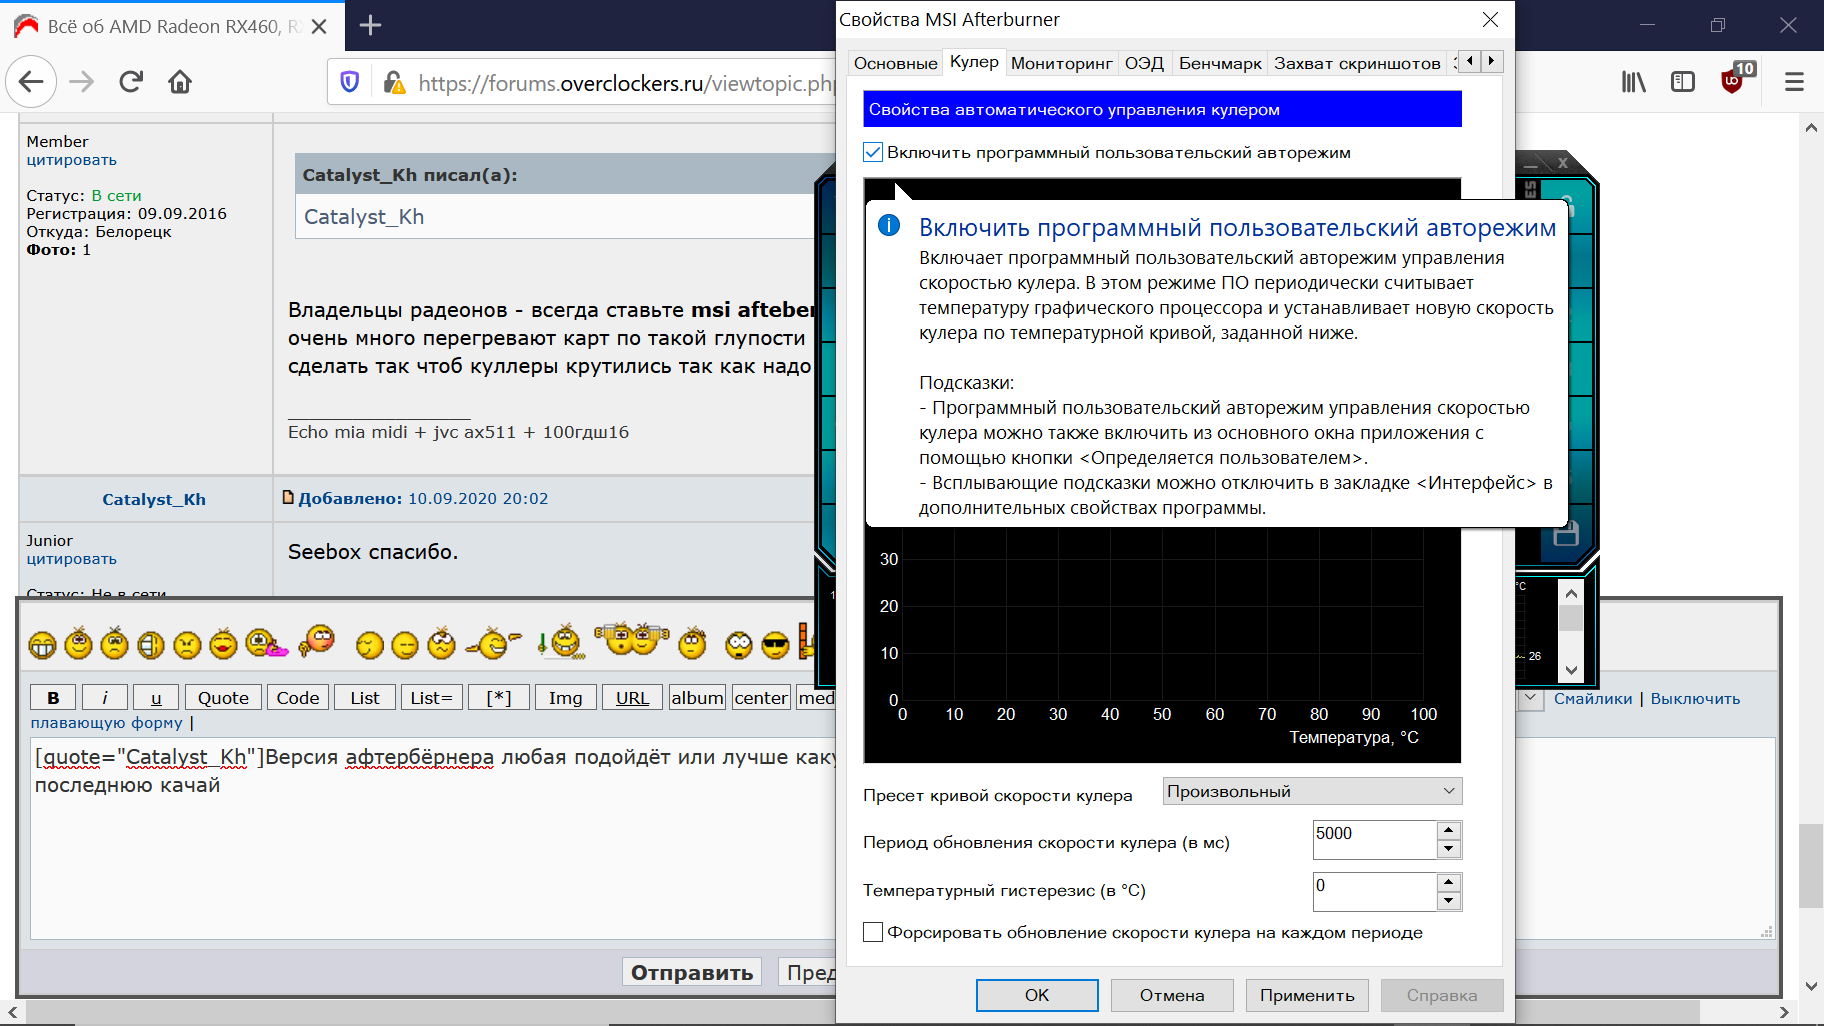This screenshot has height=1026, width=1824.
Task: Enable 'Форсировать обновление скорости кулера' checkbox
Action: click(873, 932)
